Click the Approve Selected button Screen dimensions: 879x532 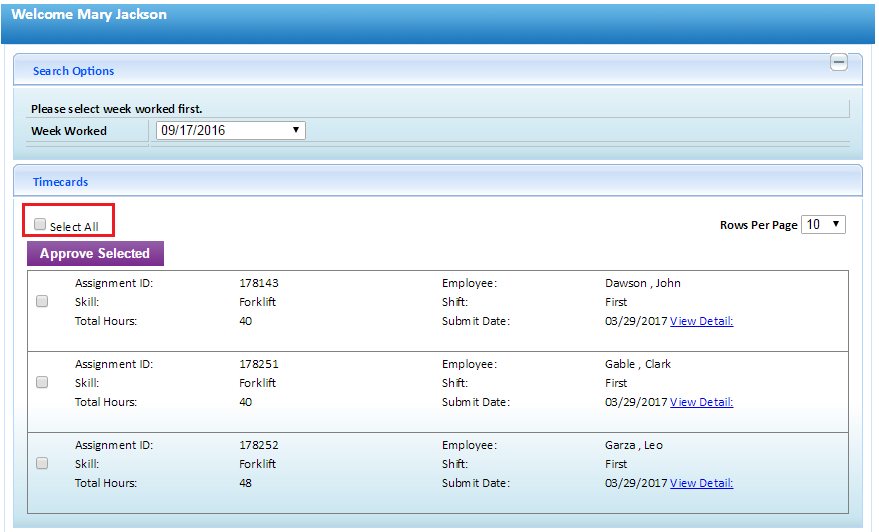[95, 253]
